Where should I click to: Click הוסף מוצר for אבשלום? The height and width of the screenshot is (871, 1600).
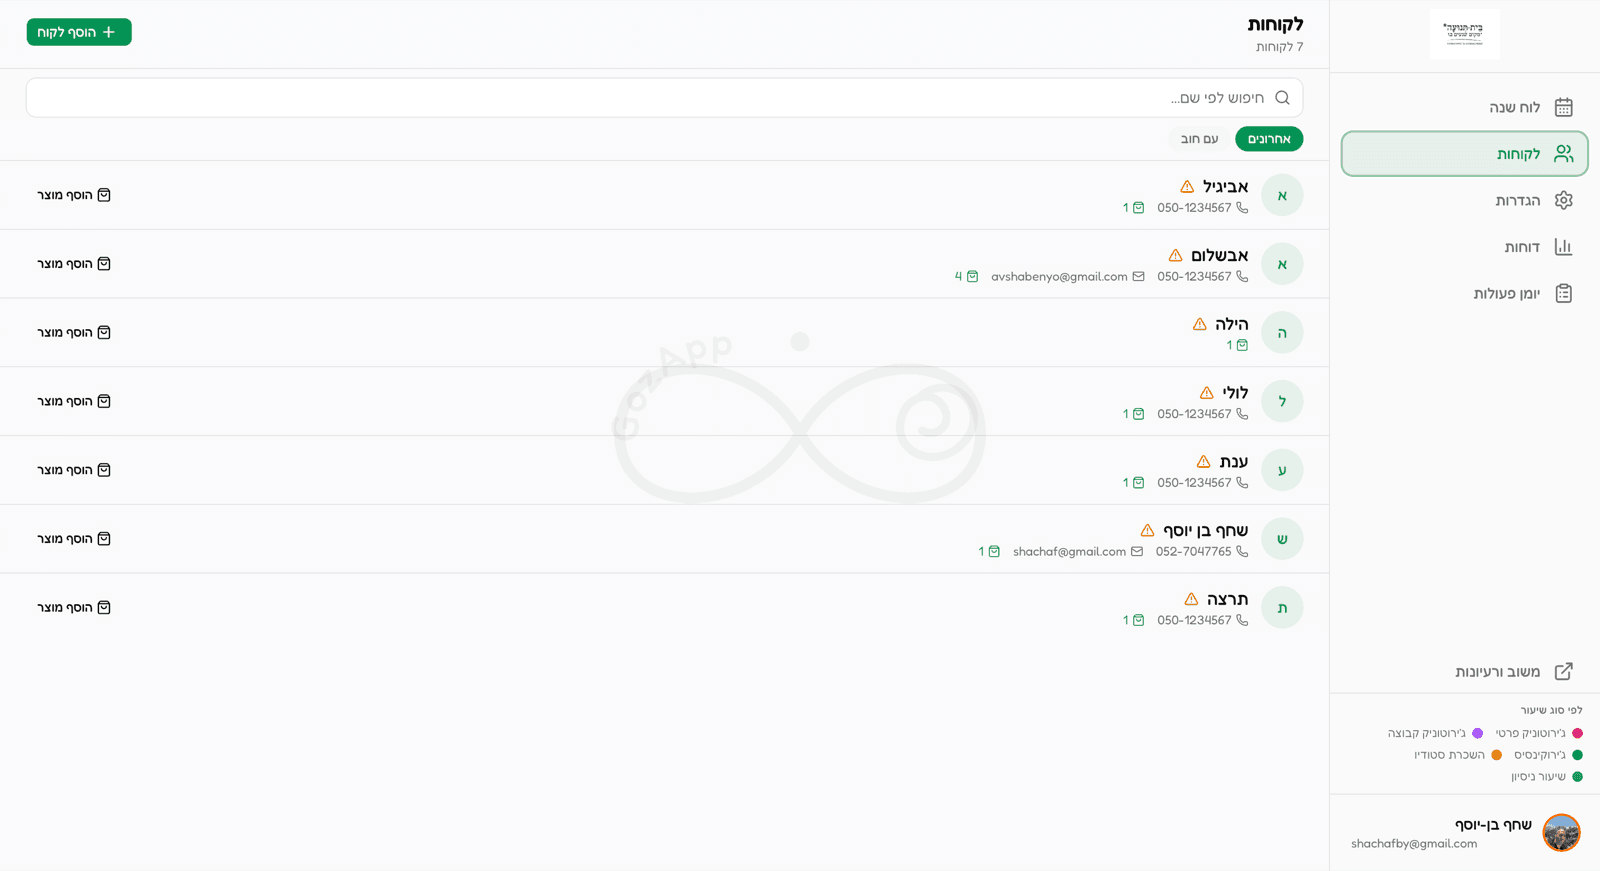pos(74,264)
